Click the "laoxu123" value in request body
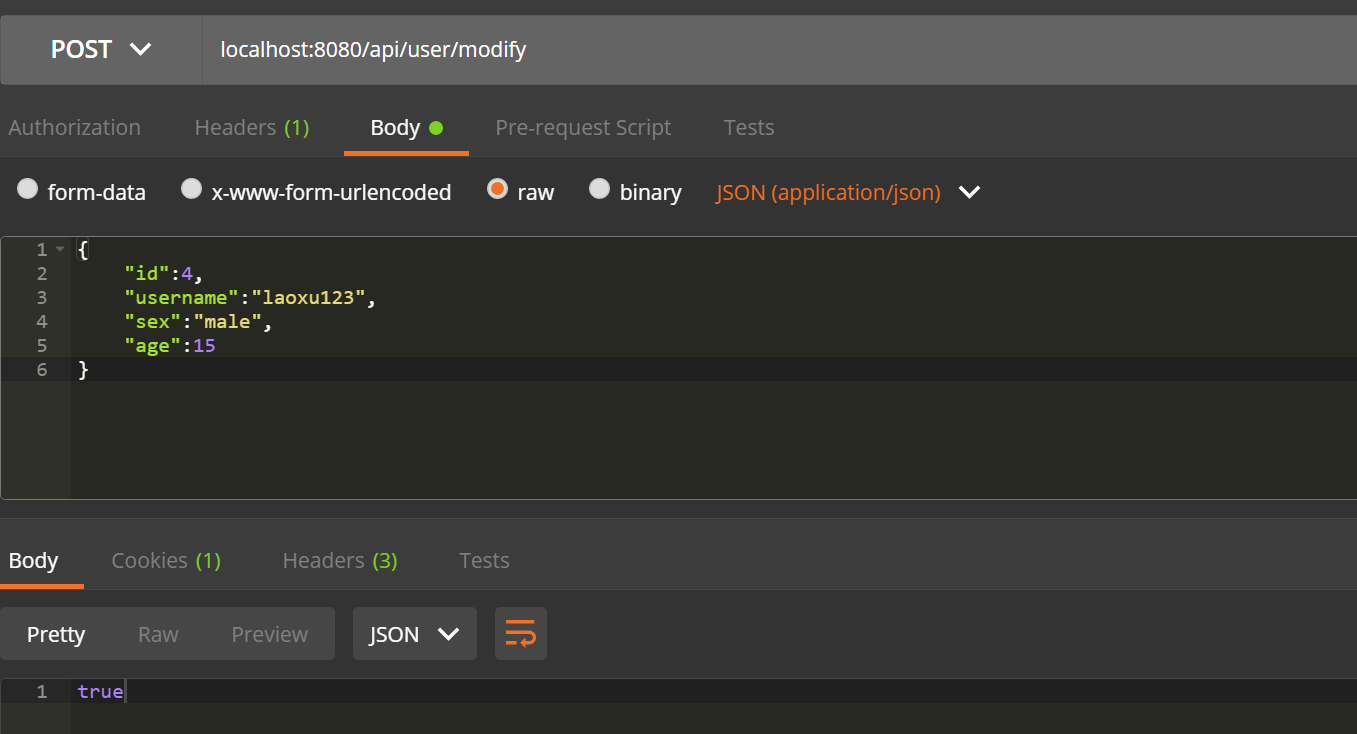The width and height of the screenshot is (1357, 734). [x=309, y=297]
